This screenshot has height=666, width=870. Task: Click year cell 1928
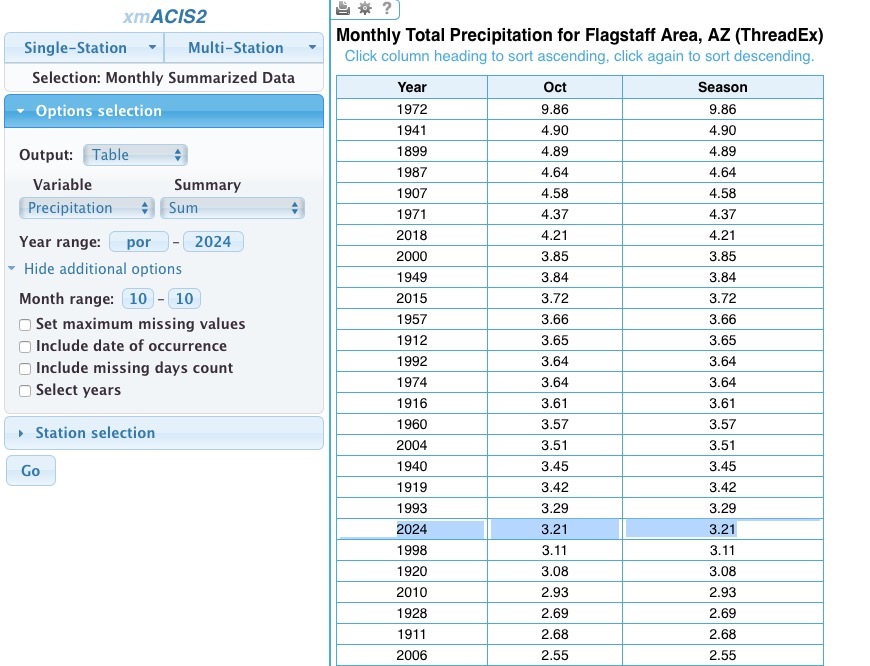coord(412,613)
